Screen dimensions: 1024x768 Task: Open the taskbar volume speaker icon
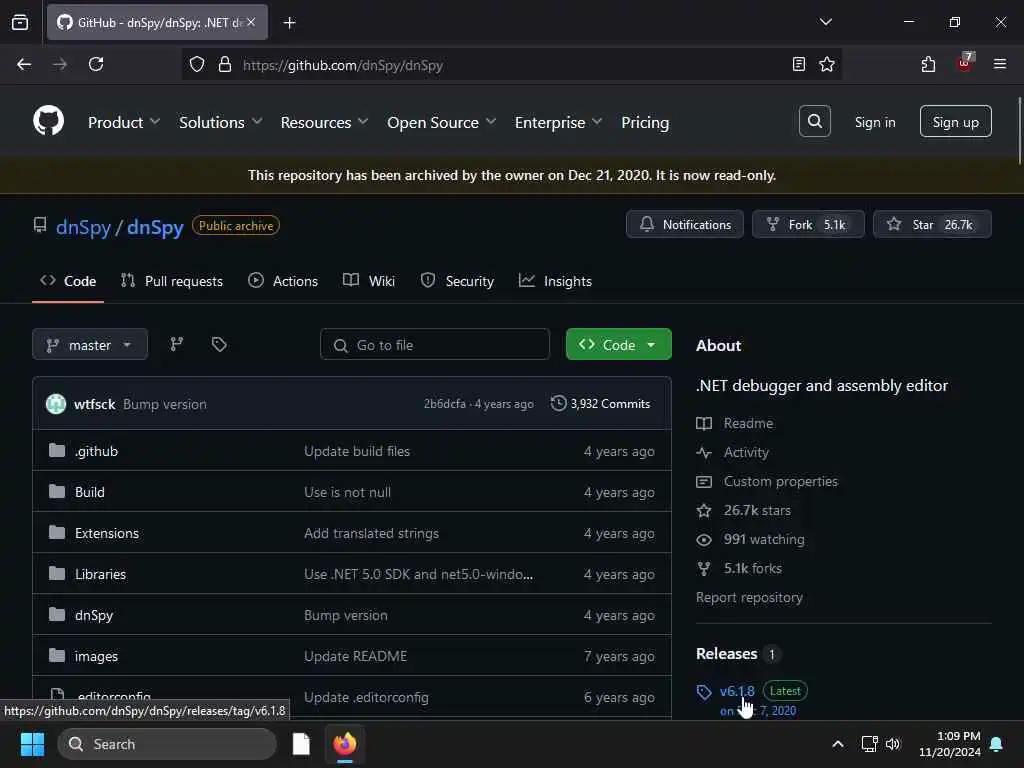(893, 744)
